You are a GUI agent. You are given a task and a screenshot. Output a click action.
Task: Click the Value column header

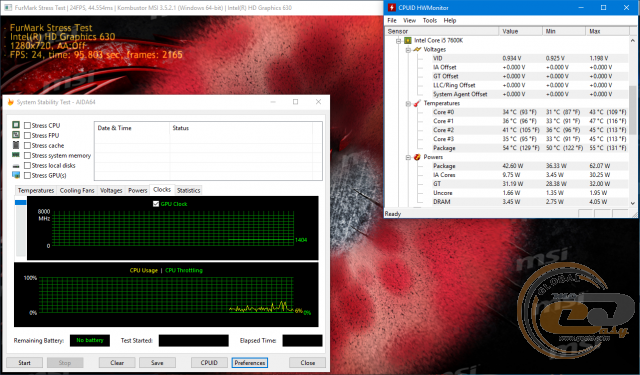point(520,31)
